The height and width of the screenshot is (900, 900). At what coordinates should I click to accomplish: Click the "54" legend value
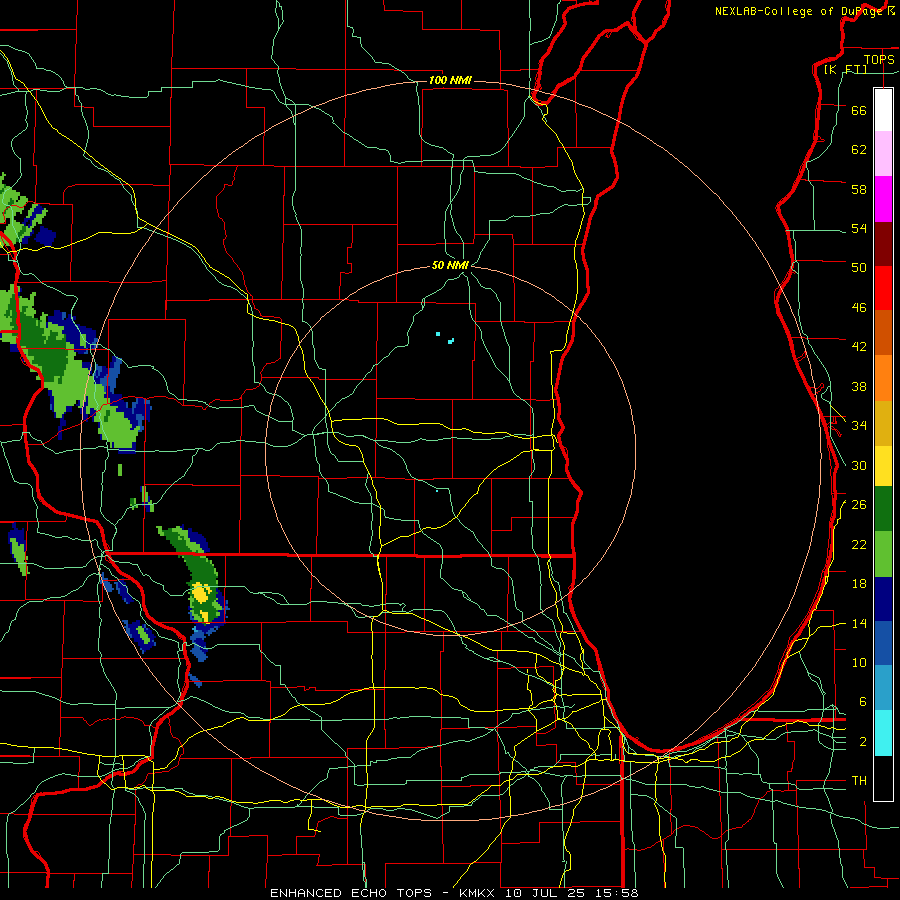[859, 229]
